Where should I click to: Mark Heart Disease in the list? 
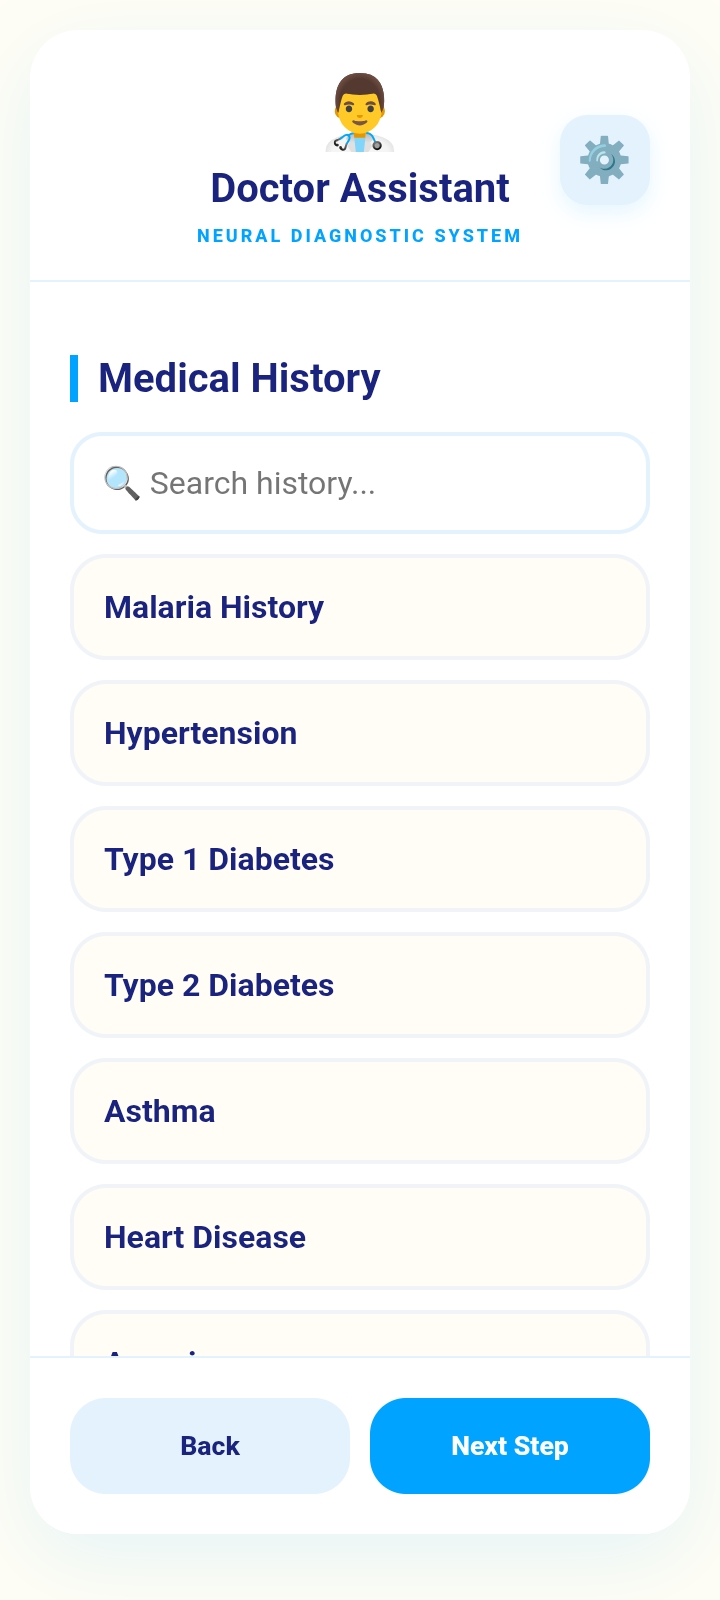pos(360,1237)
